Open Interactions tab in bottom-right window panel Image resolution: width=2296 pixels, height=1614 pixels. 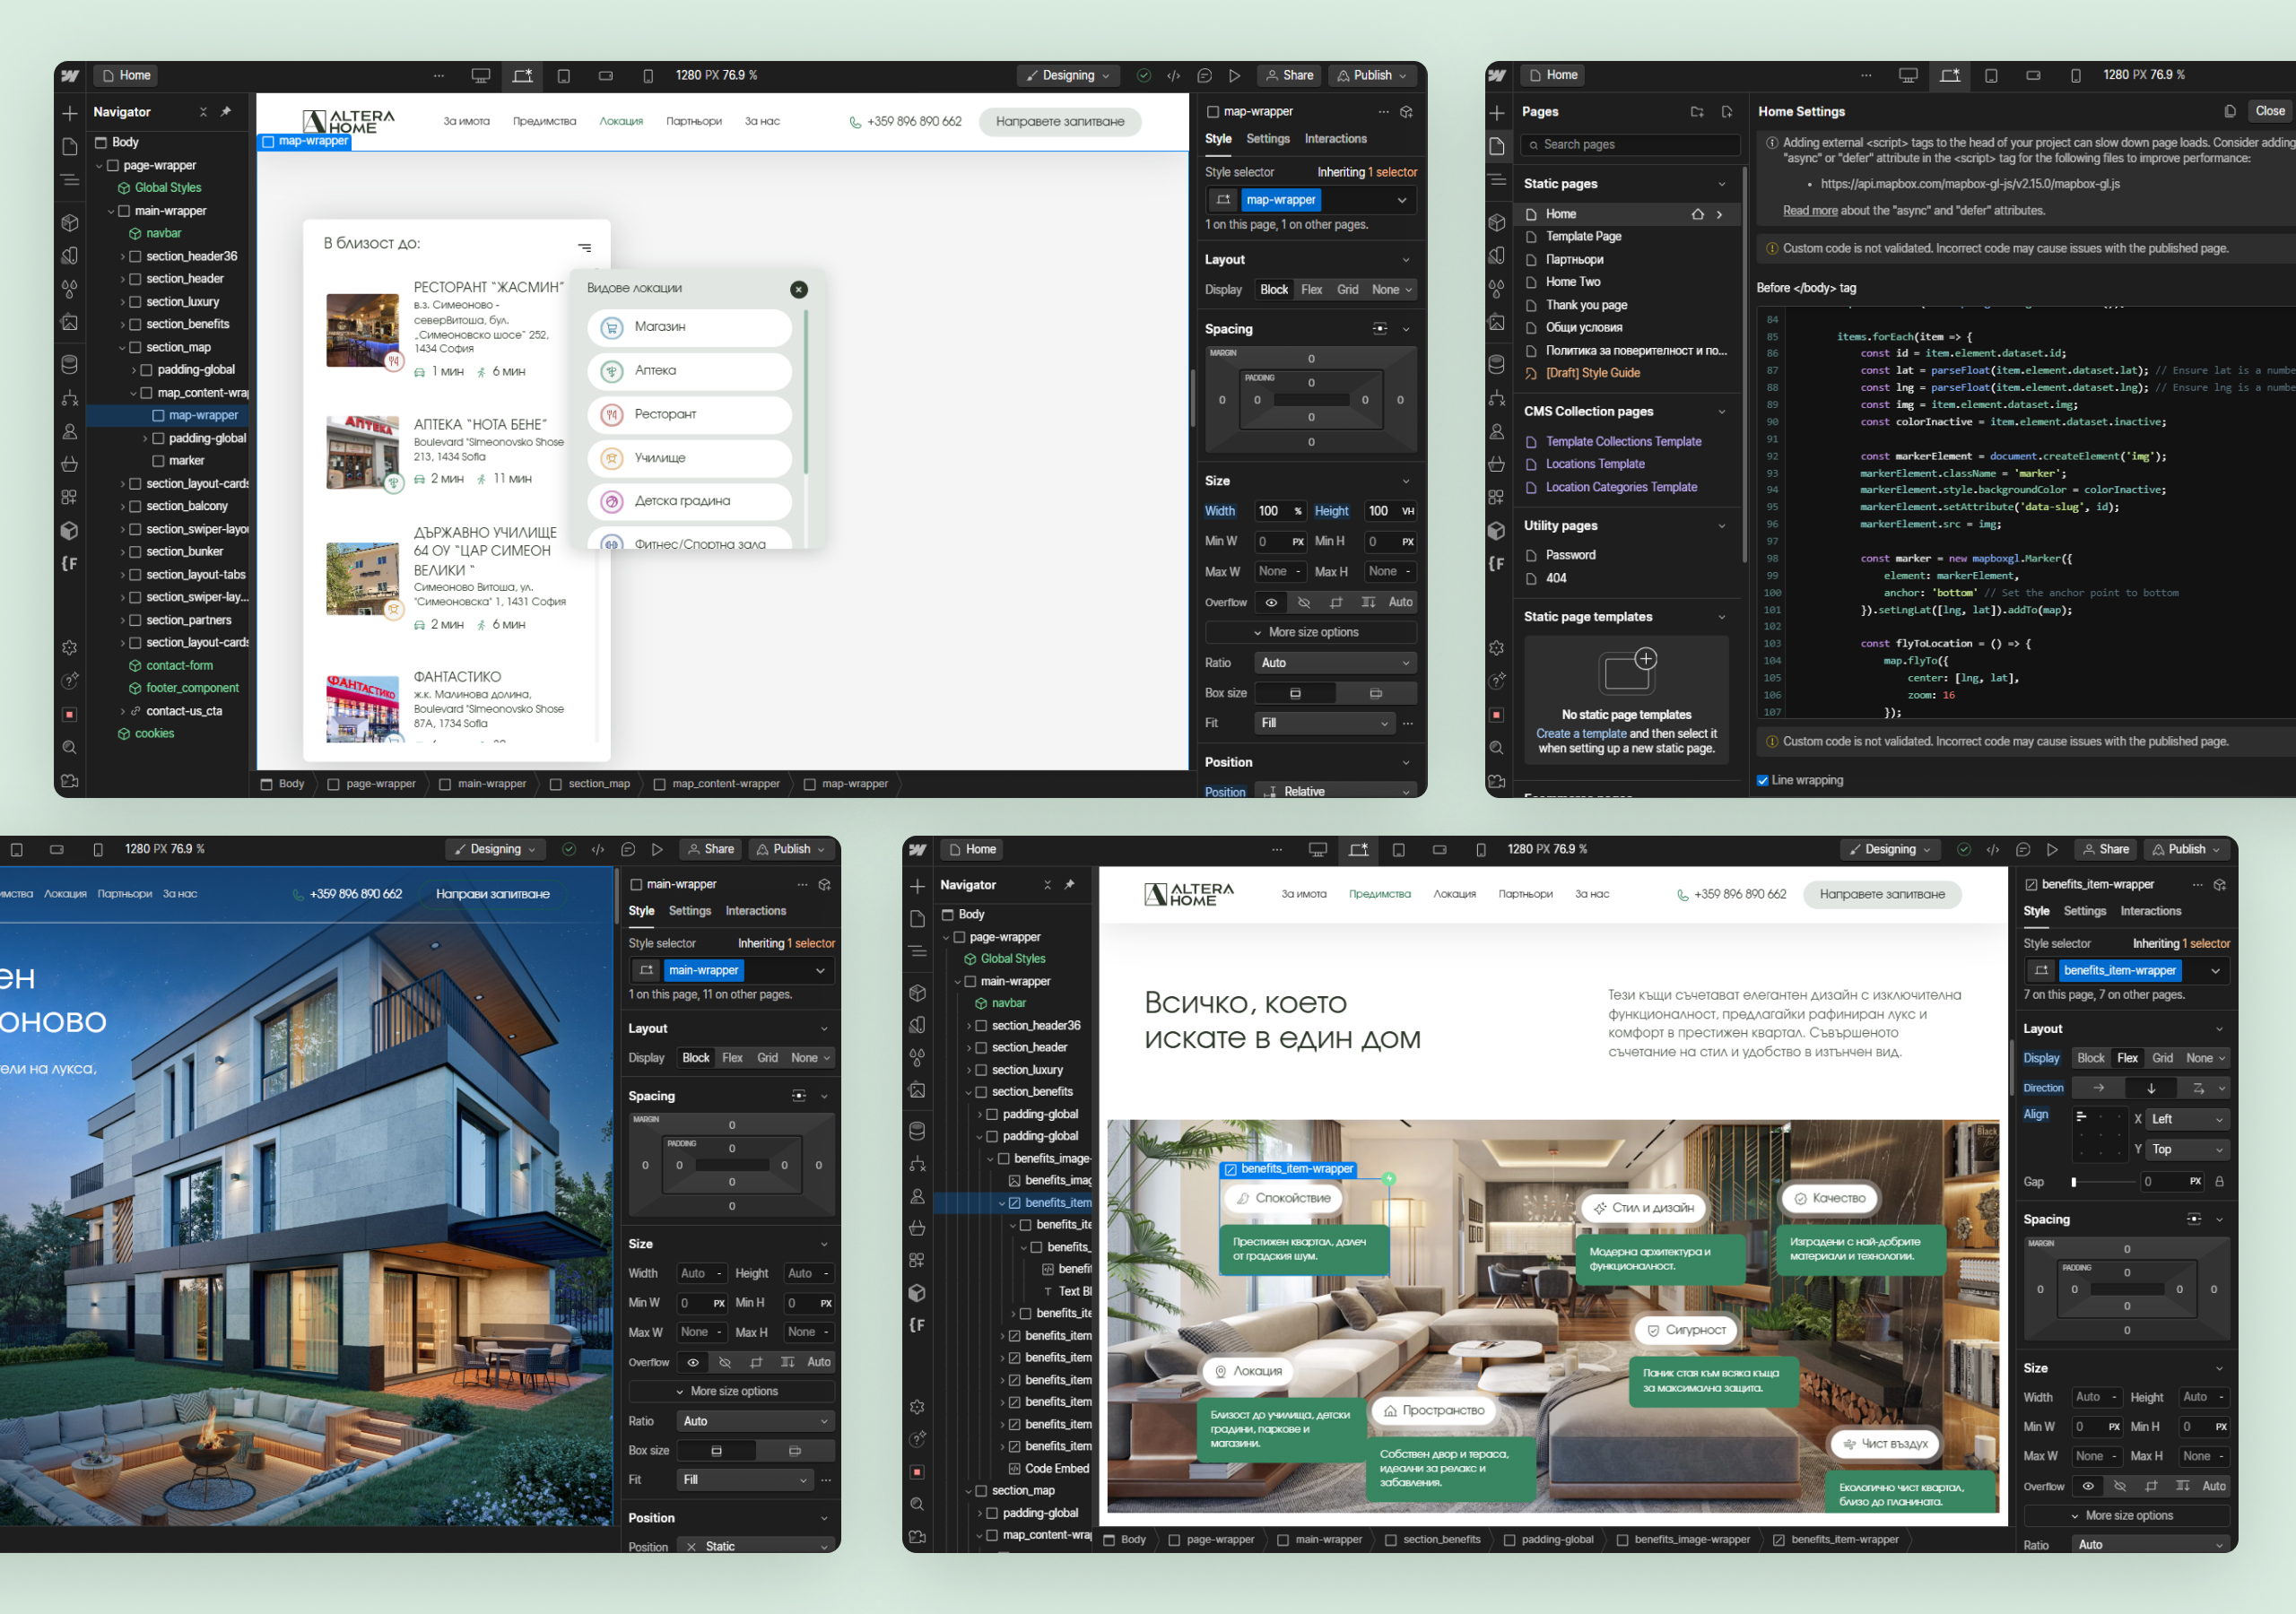(x=2150, y=911)
